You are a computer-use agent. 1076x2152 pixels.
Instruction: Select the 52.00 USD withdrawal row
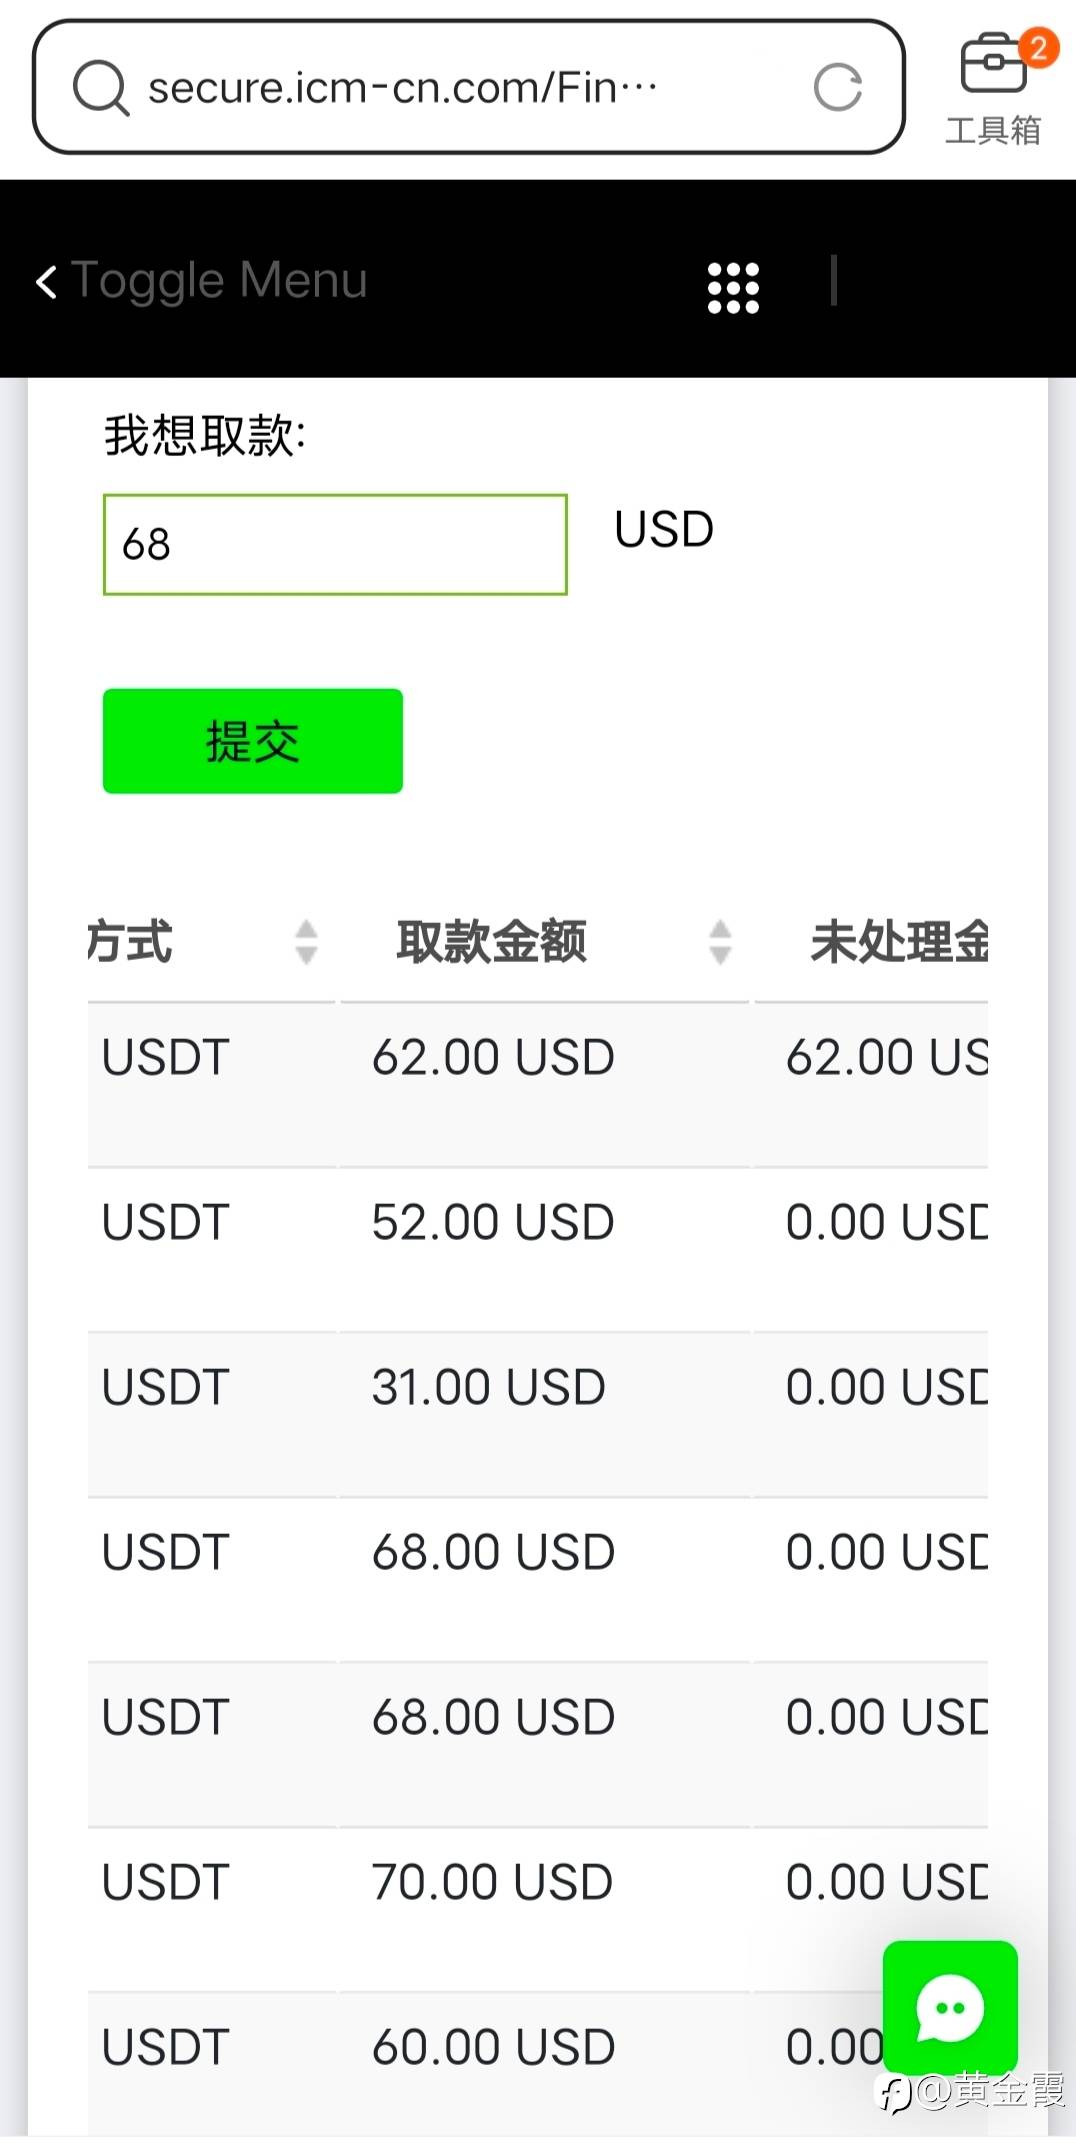pos(493,1223)
